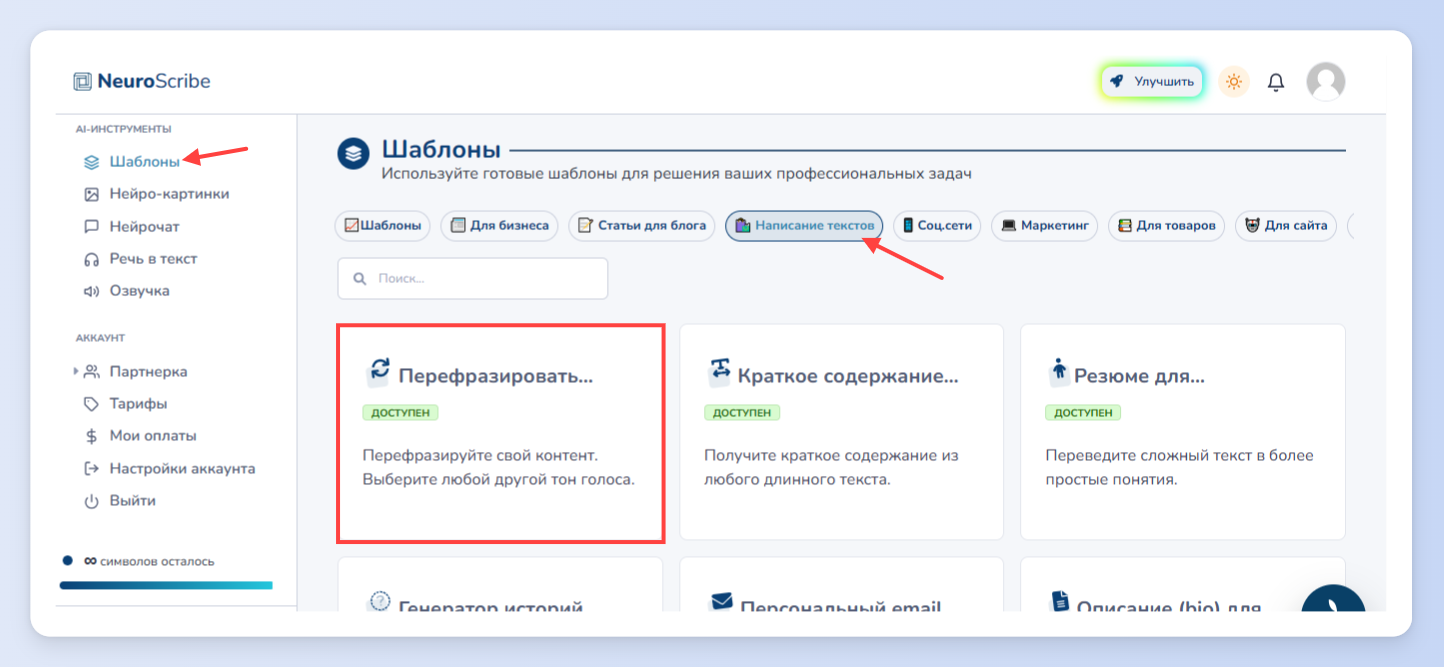Click the speaker icon beside Озвучка

tap(91, 291)
